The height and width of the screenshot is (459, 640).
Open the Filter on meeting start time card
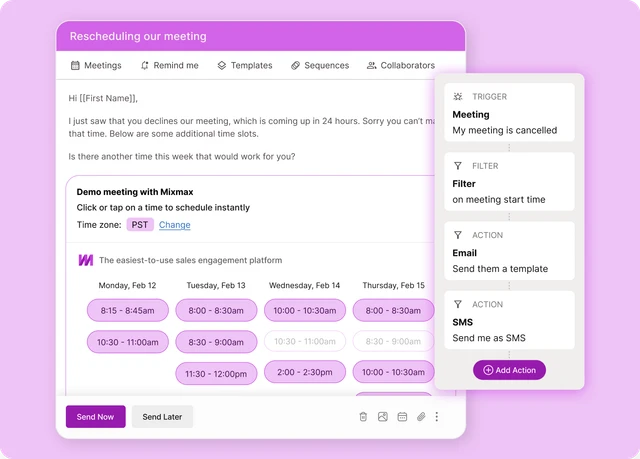(509, 182)
